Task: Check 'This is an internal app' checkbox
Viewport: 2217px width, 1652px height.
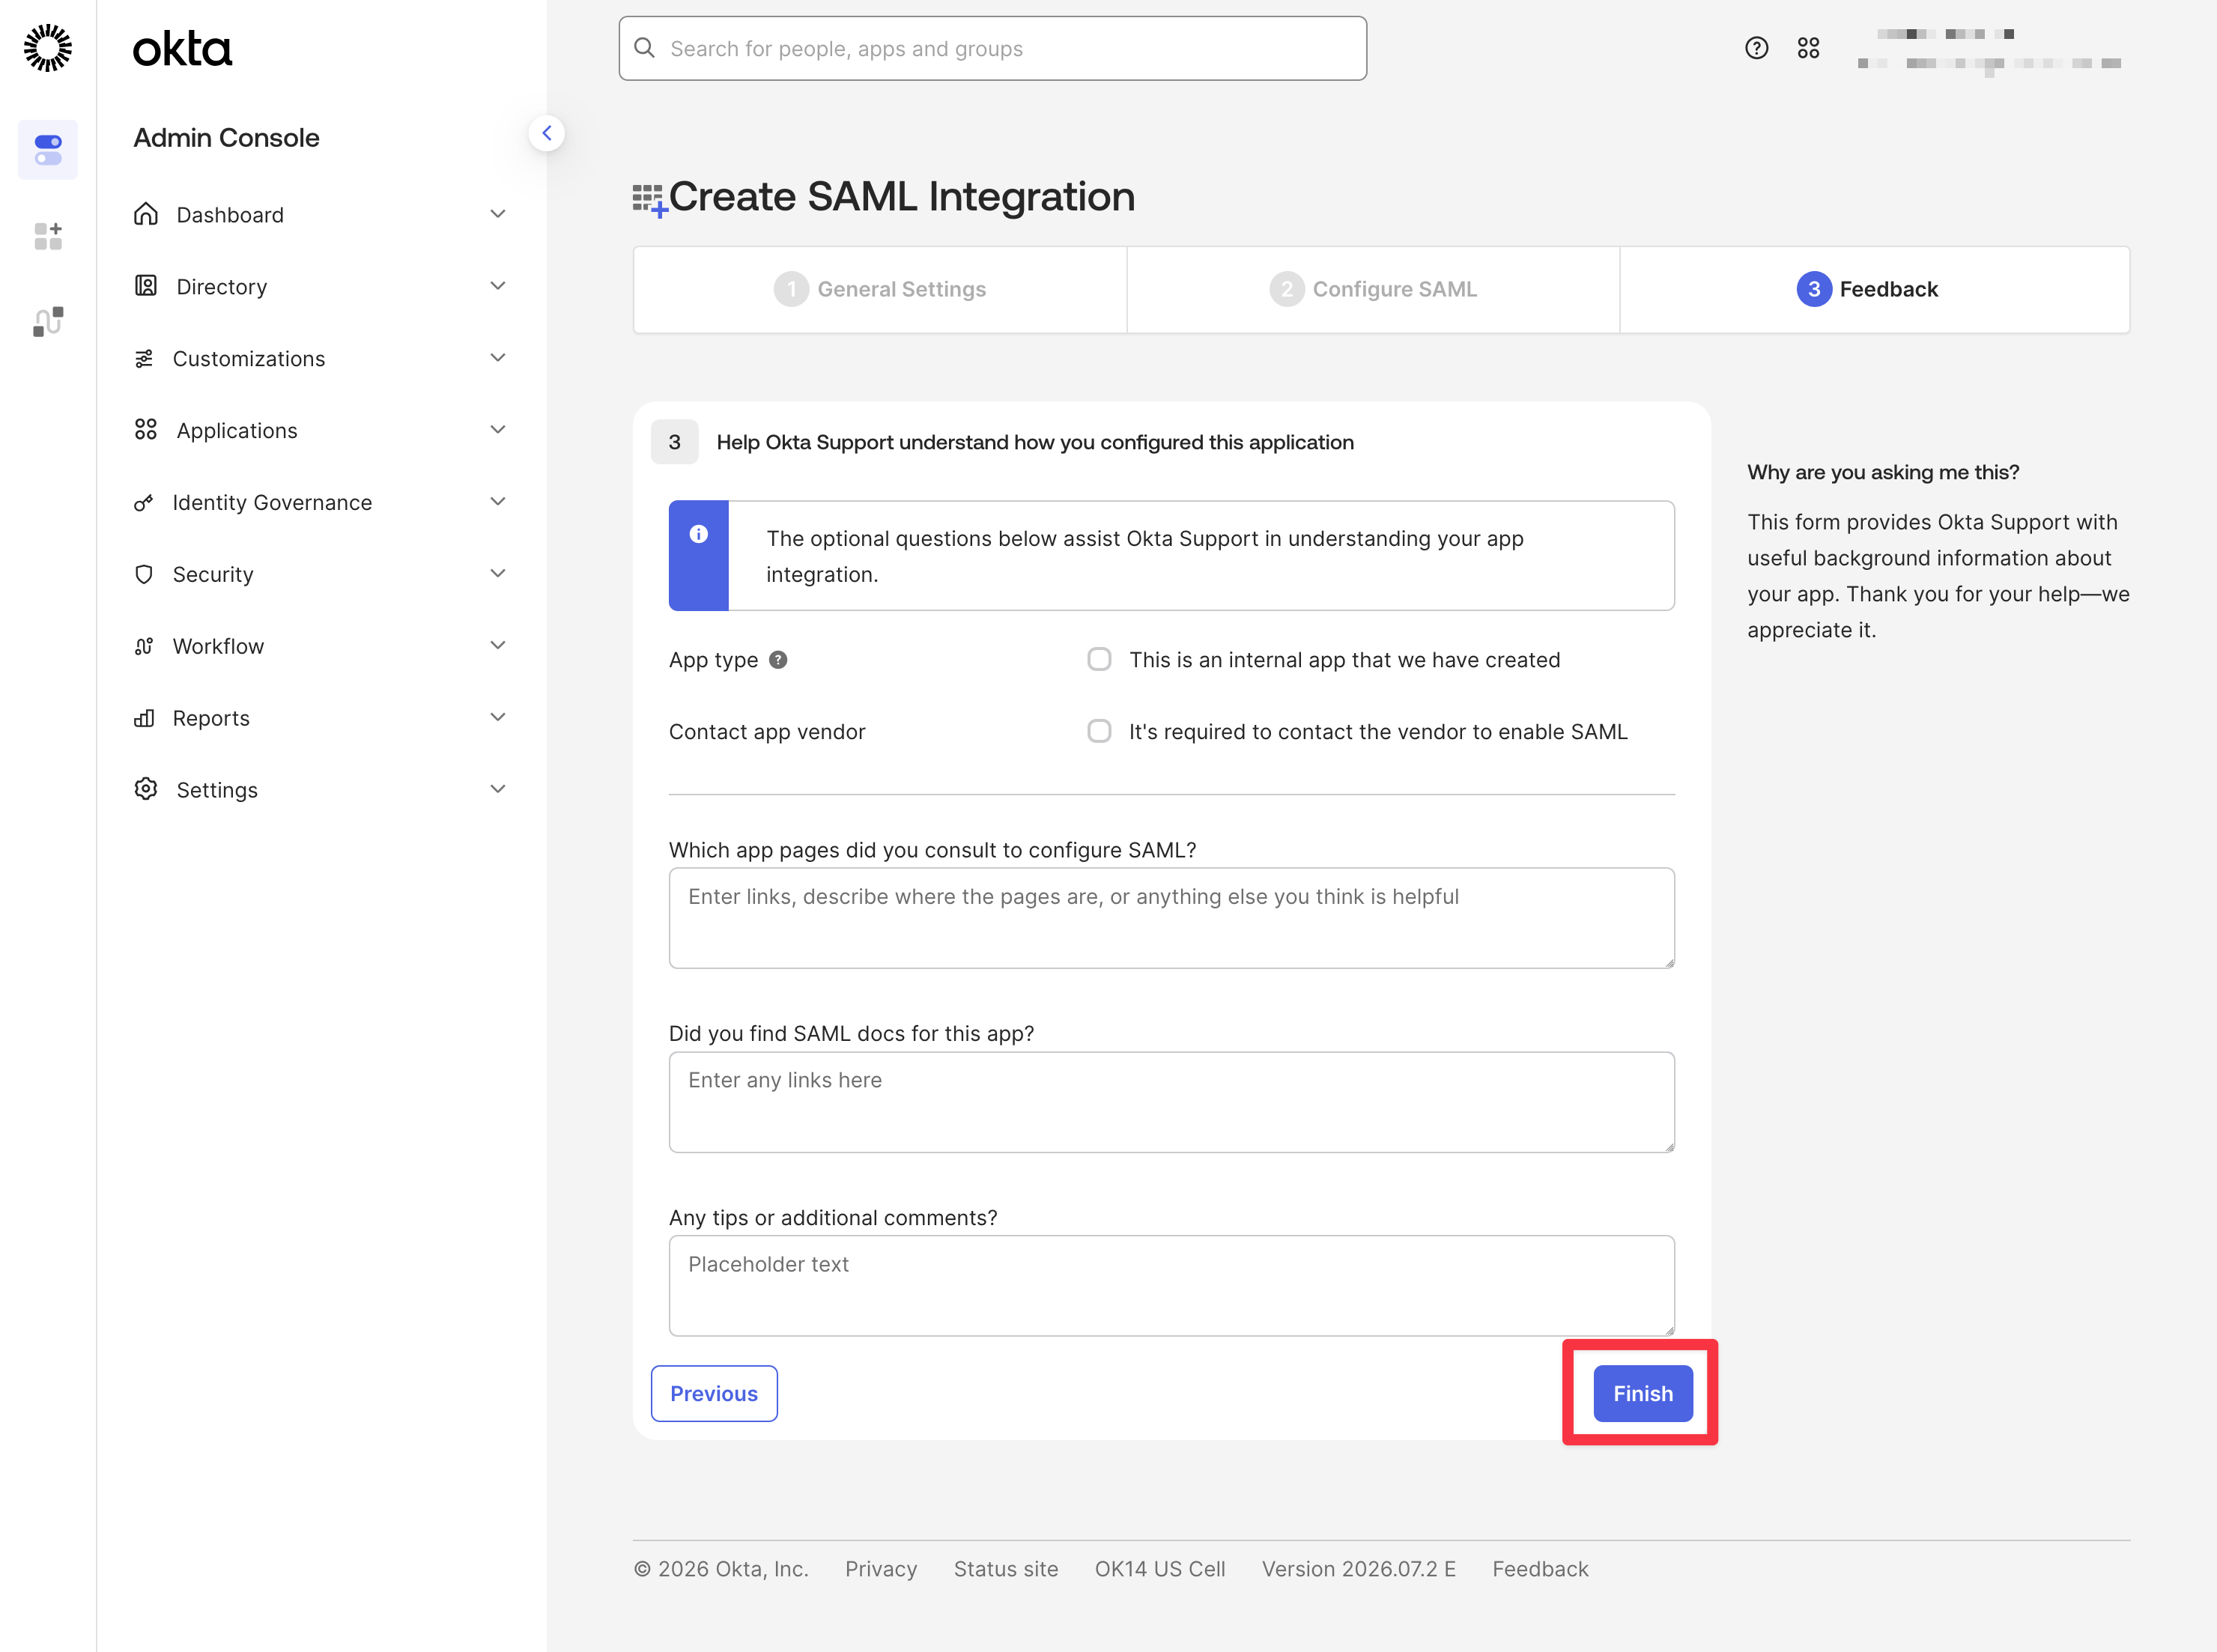Action: (1099, 659)
